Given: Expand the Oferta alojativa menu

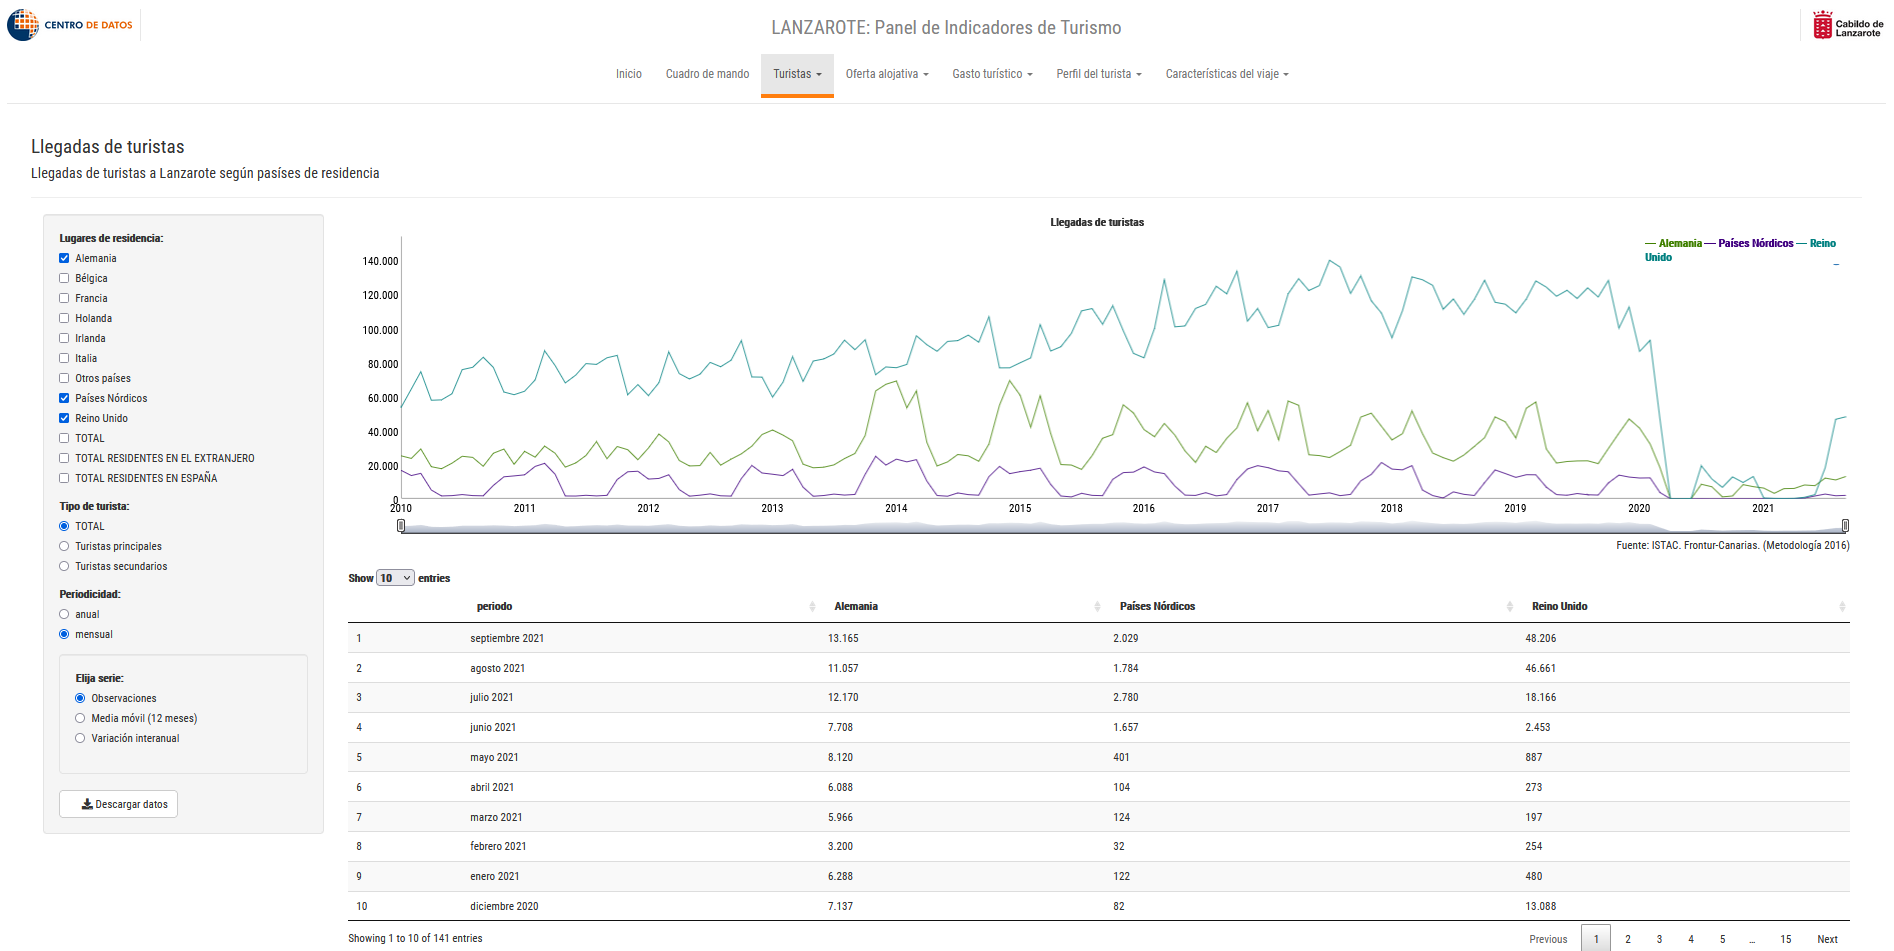Looking at the screenshot, I should click(887, 74).
